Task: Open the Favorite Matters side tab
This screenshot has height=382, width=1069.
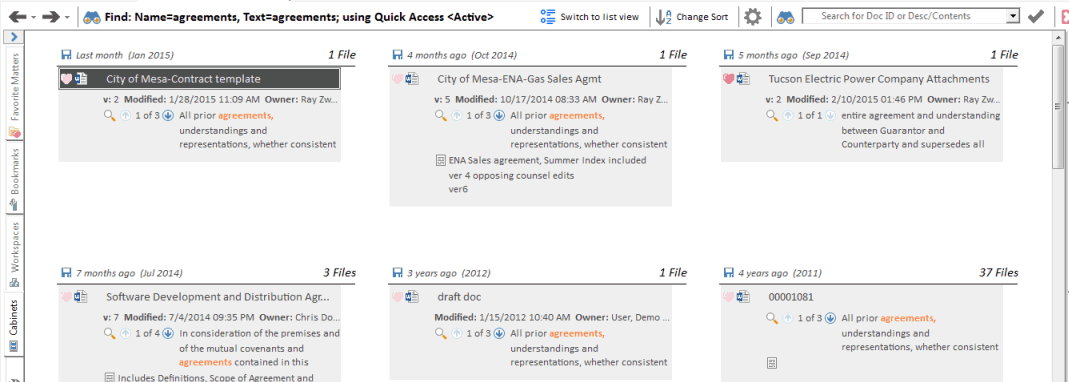Action: click(14, 92)
